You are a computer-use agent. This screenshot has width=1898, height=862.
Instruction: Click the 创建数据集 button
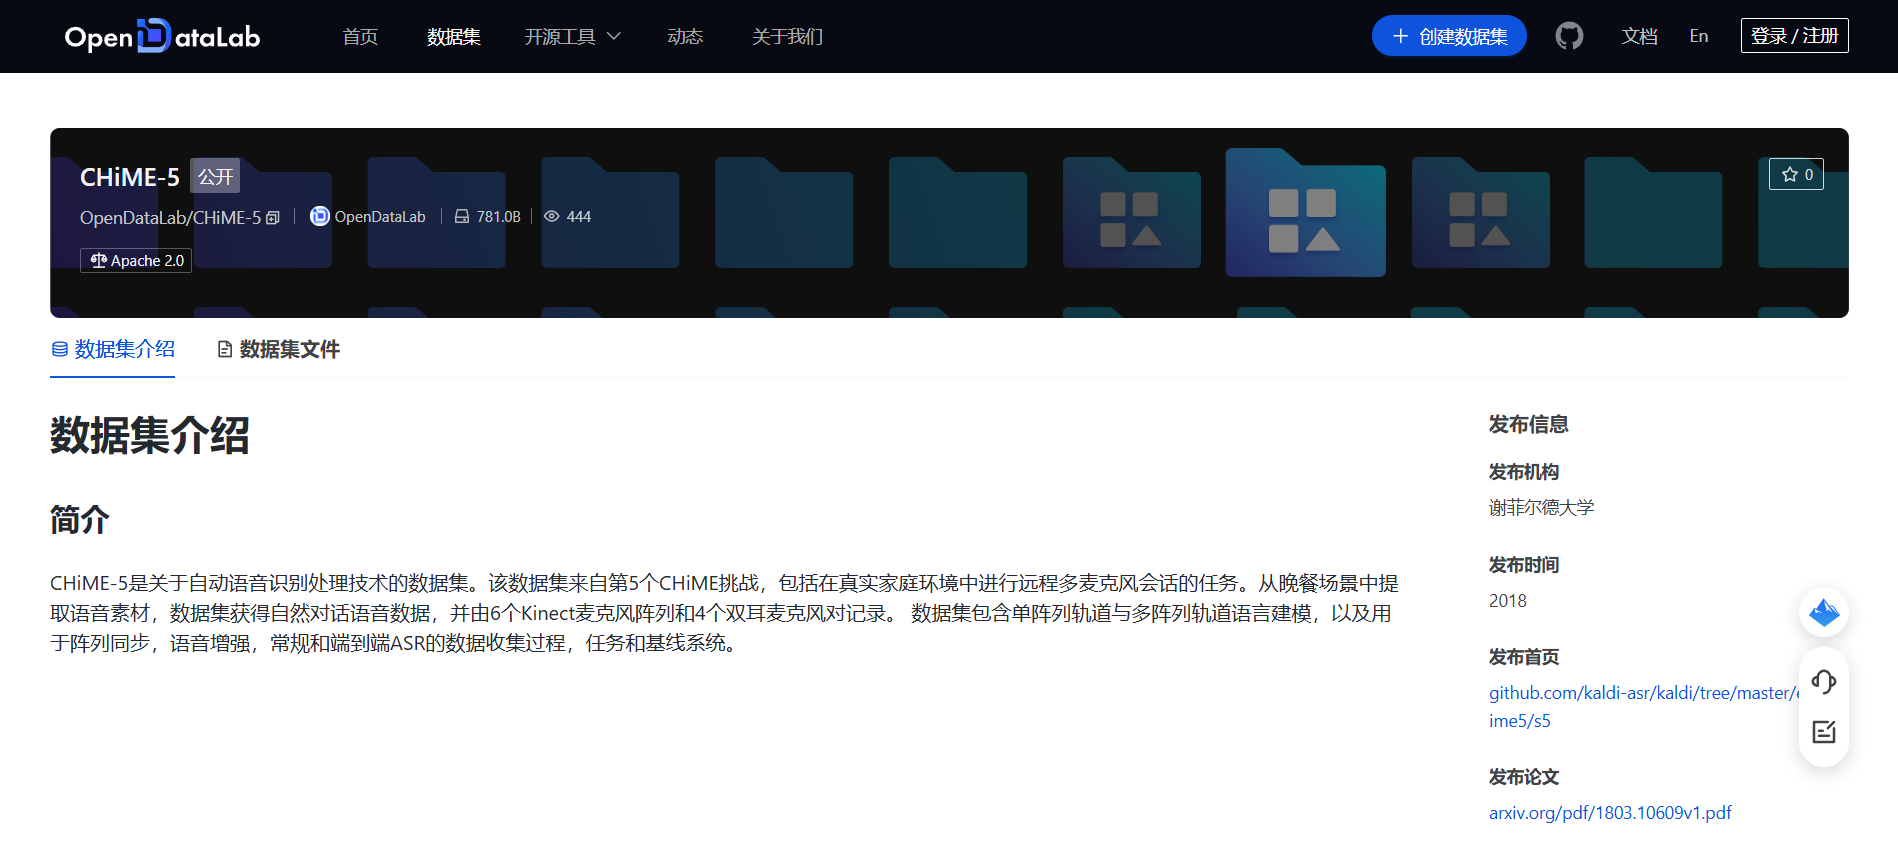[x=1449, y=36]
